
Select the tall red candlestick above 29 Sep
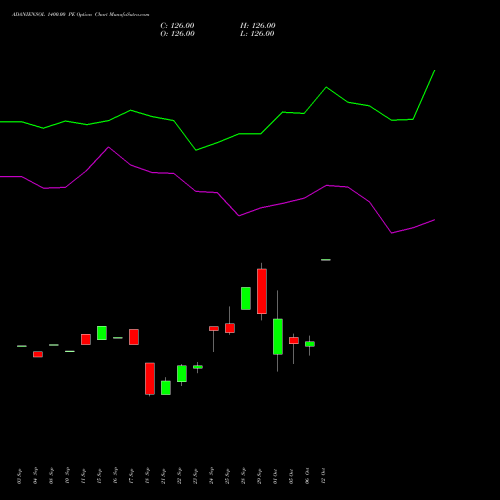[x=262, y=291]
